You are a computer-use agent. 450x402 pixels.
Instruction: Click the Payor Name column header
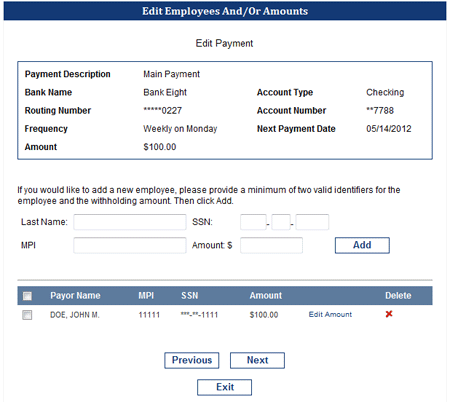click(x=75, y=296)
